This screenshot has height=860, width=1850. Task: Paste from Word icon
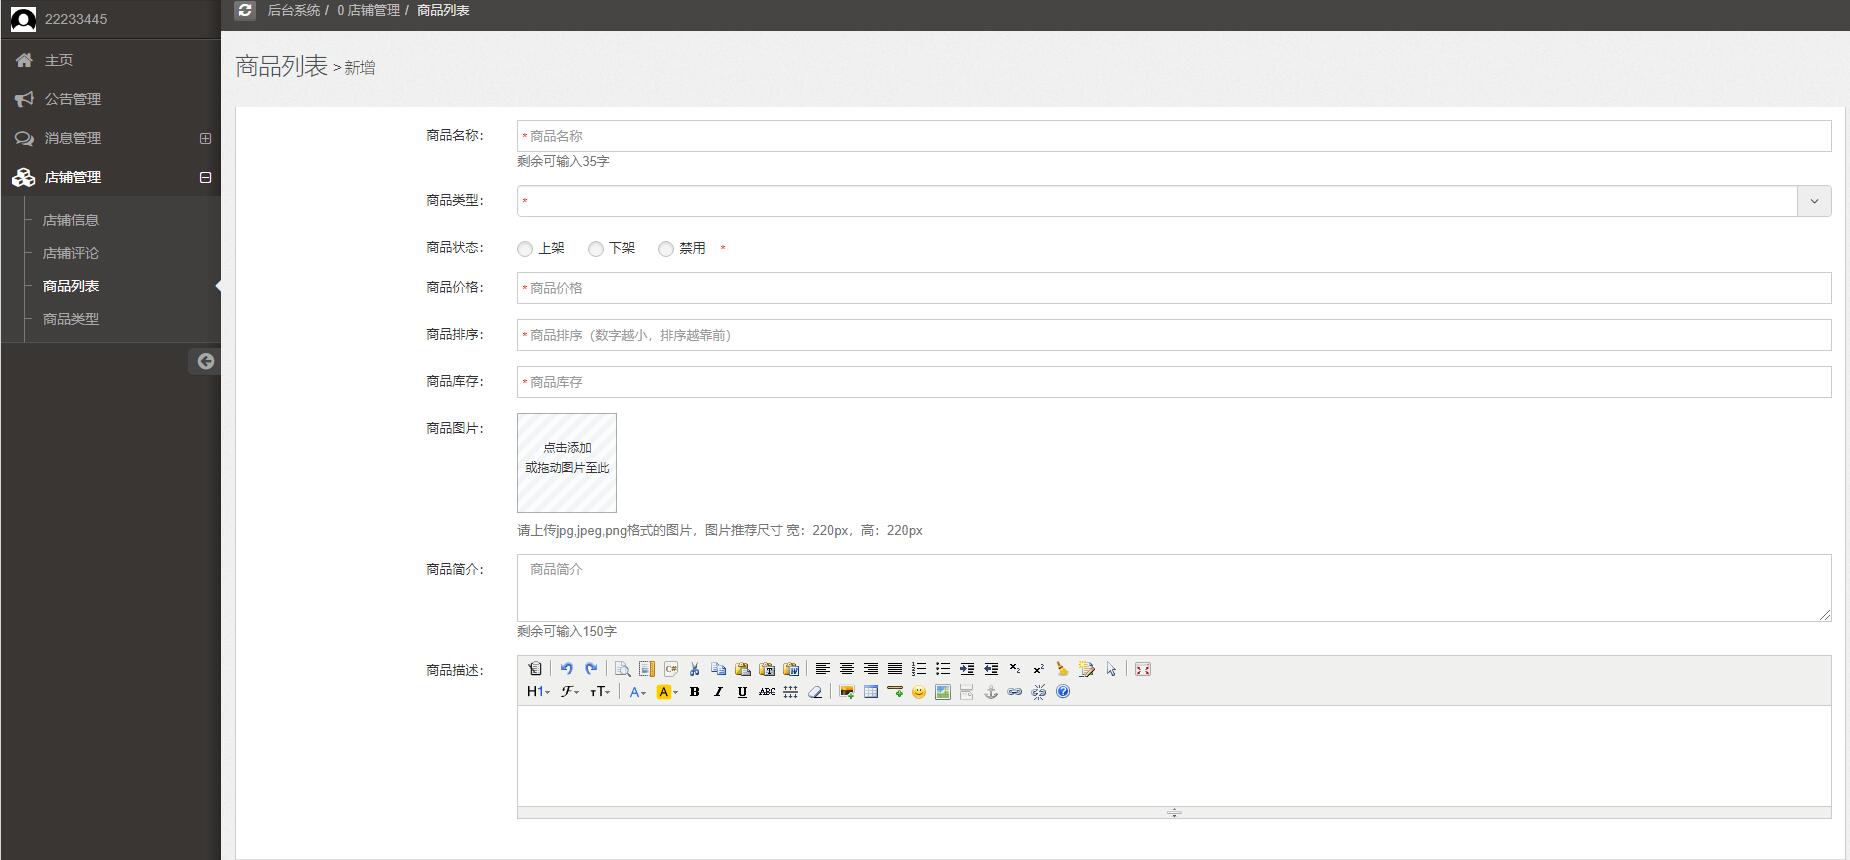(791, 669)
